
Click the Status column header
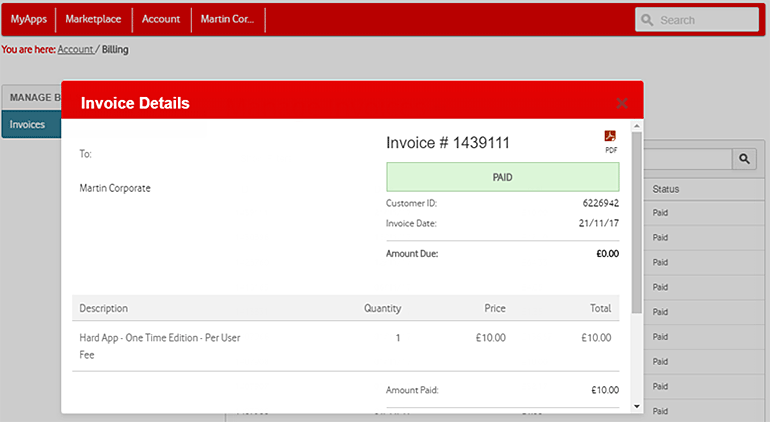666,189
